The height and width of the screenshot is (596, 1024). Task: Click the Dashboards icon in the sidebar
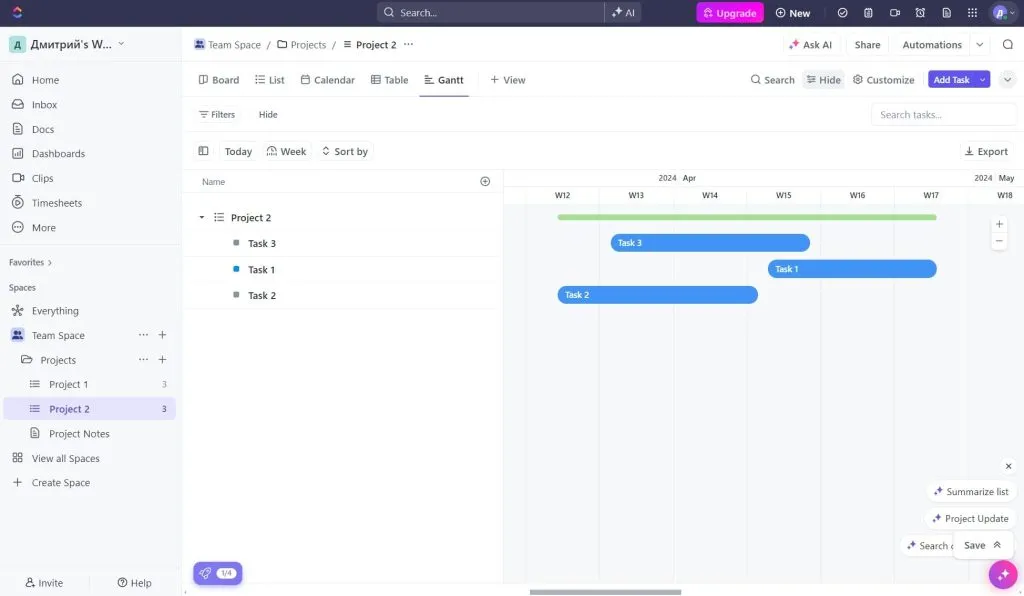tap(17, 153)
